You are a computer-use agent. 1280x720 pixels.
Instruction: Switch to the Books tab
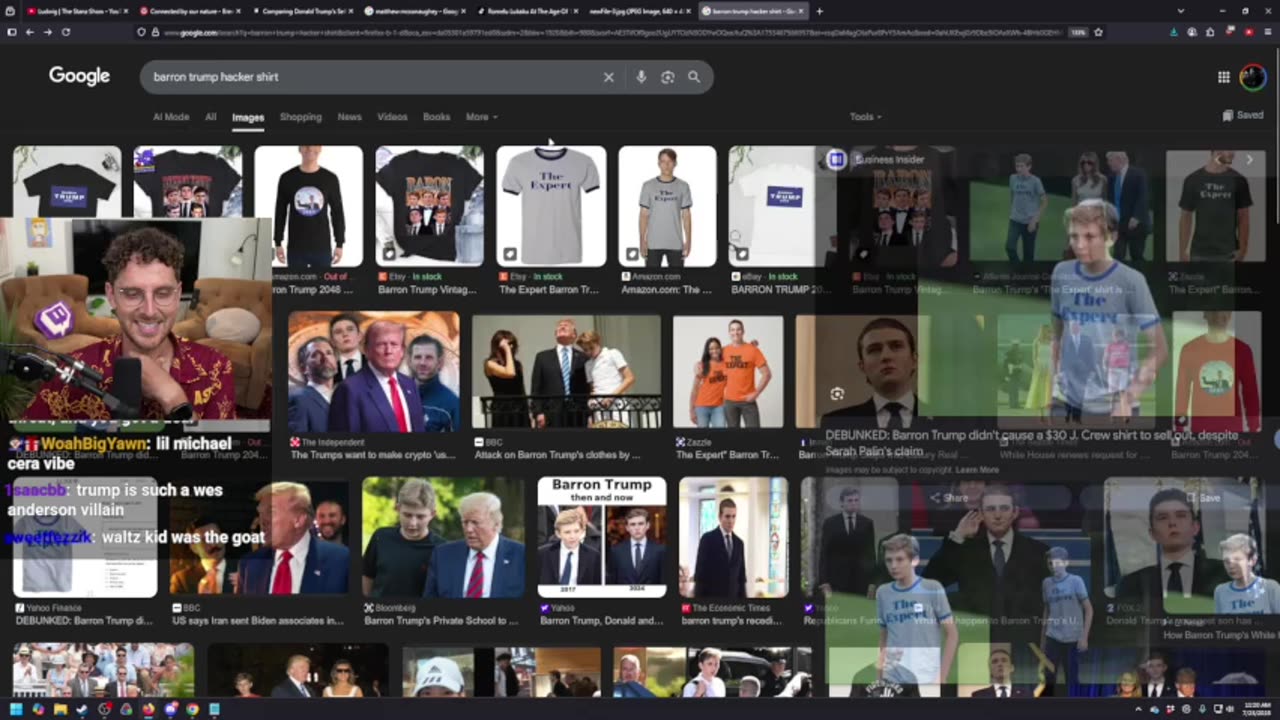pos(436,117)
